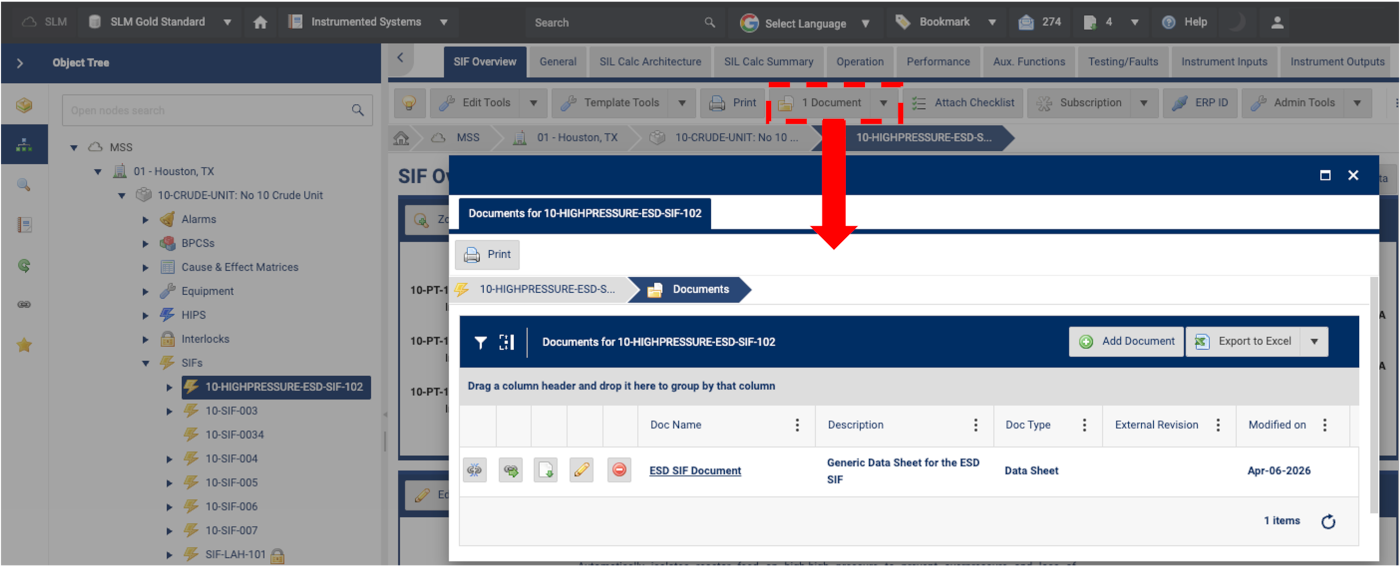Refresh the documents grid
1400x566 pixels.
[x=1328, y=521]
